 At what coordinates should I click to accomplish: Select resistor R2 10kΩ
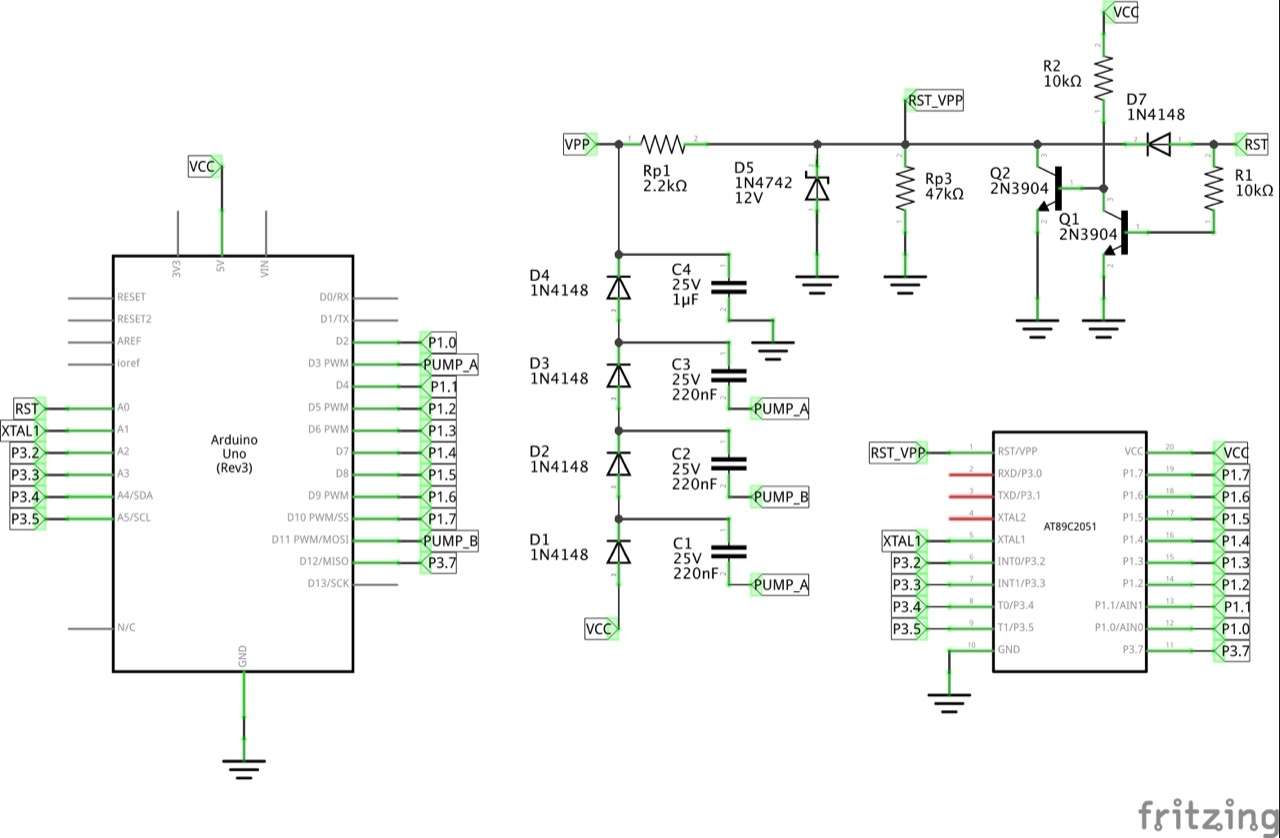click(x=1105, y=75)
